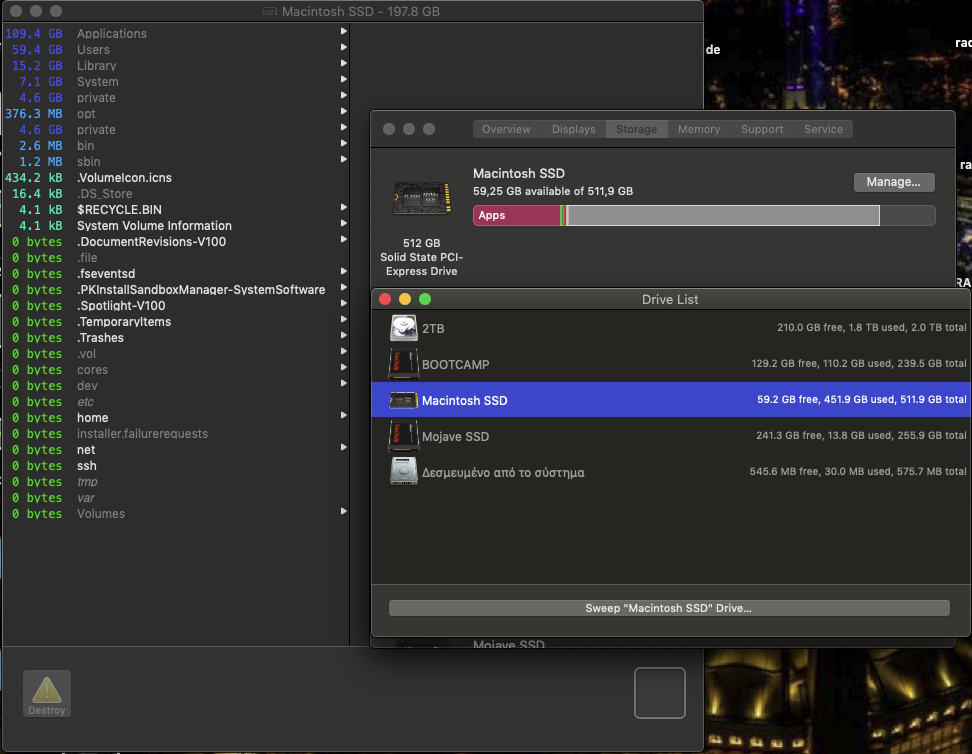Expand the Applications folder arrow

[343, 32]
